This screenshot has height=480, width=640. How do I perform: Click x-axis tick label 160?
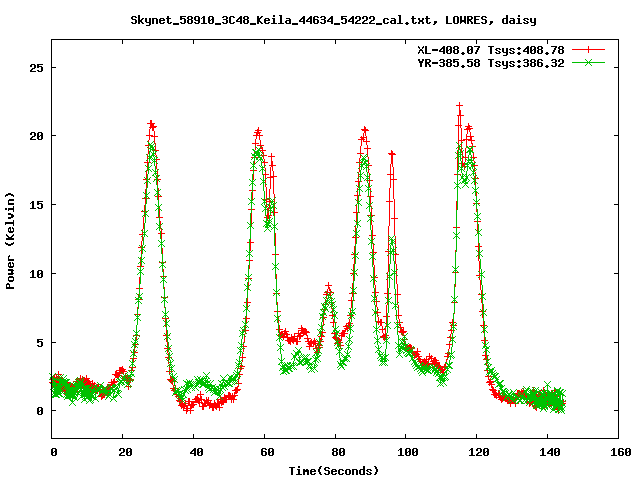(x=621, y=452)
